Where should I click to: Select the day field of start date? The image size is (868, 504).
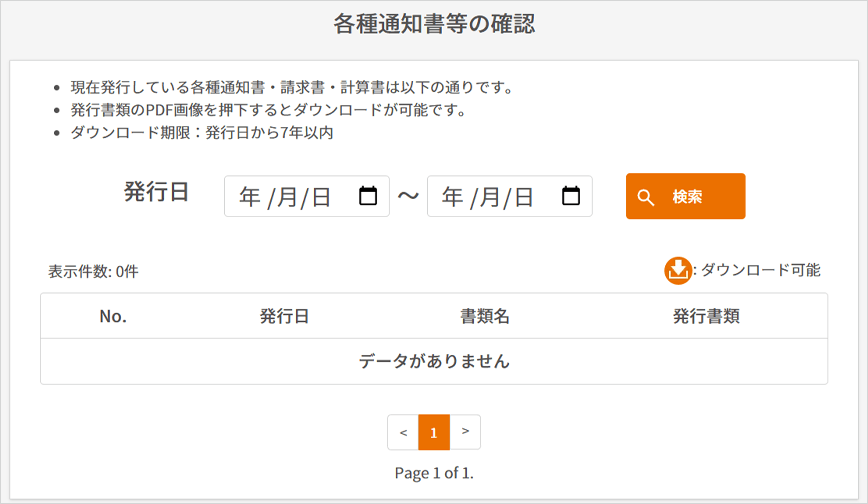click(x=320, y=197)
